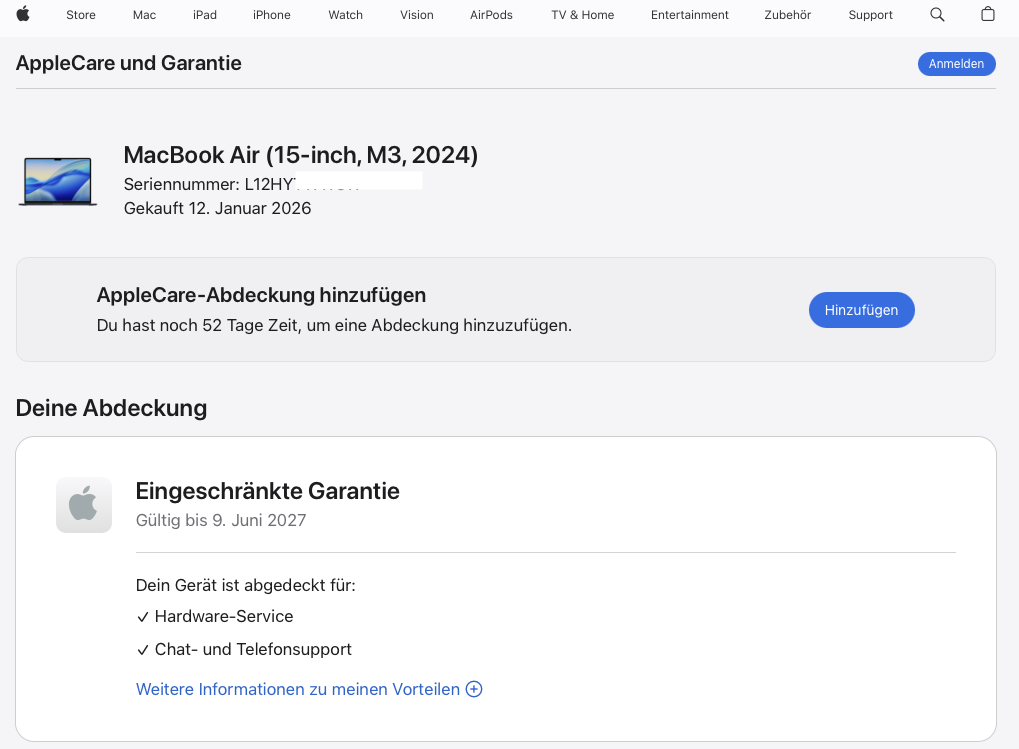Screen dimensions: 1019x749
Task: Open the search magnifier icon
Action: point(936,14)
